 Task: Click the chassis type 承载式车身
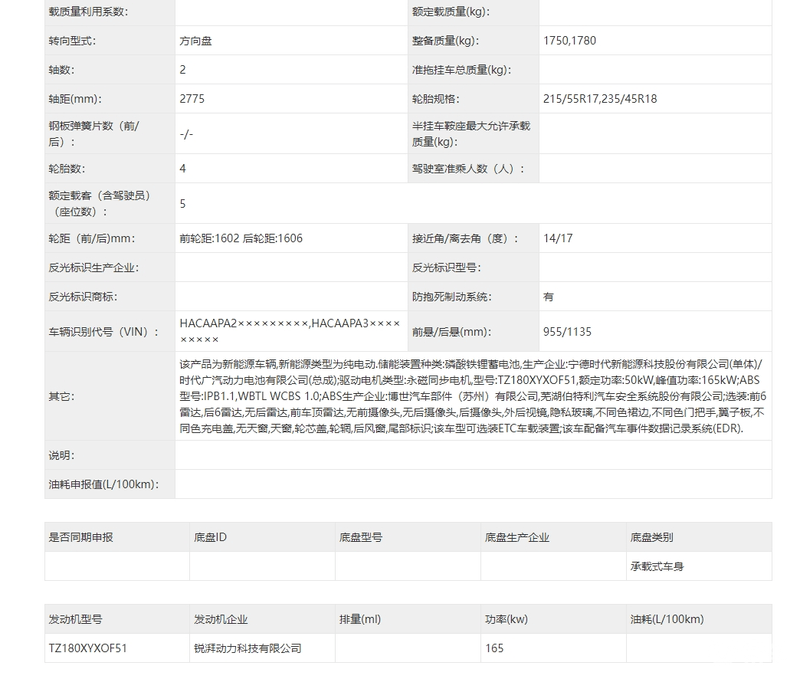[x=657, y=566]
